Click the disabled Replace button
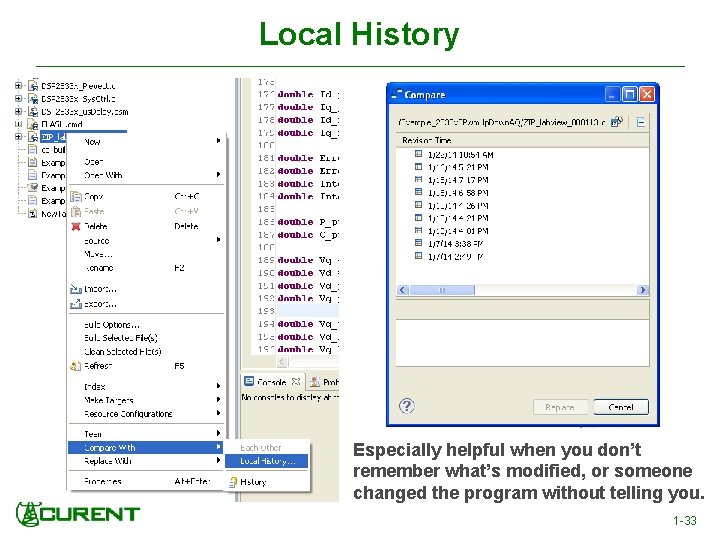This screenshot has width=720, height=540. 560,407
